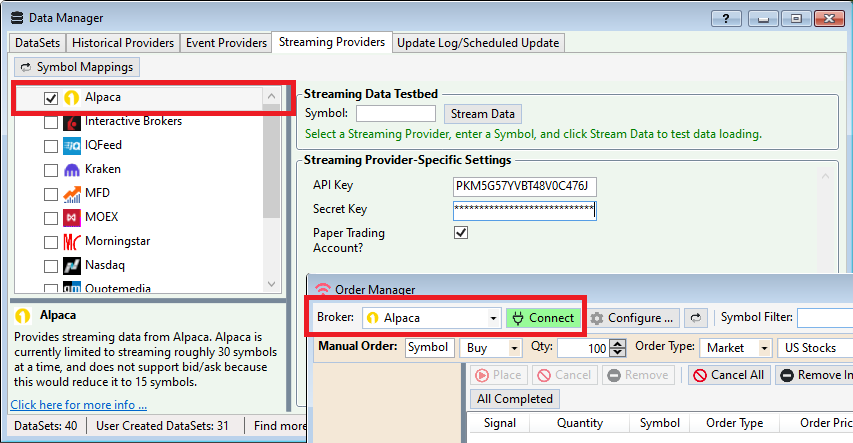Click the scroll down arrow of provider list
This screenshot has height=443, width=853.
271,284
